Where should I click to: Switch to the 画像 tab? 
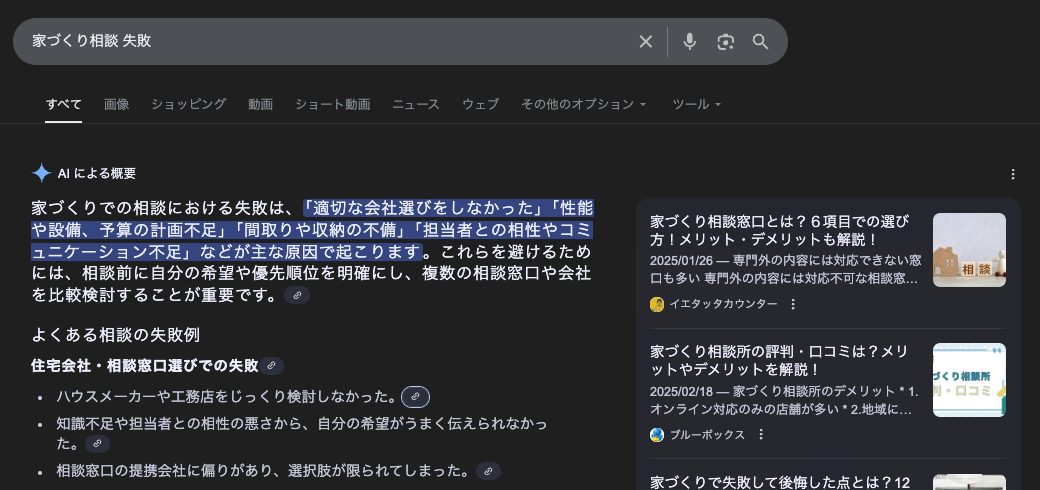pyautogui.click(x=117, y=104)
